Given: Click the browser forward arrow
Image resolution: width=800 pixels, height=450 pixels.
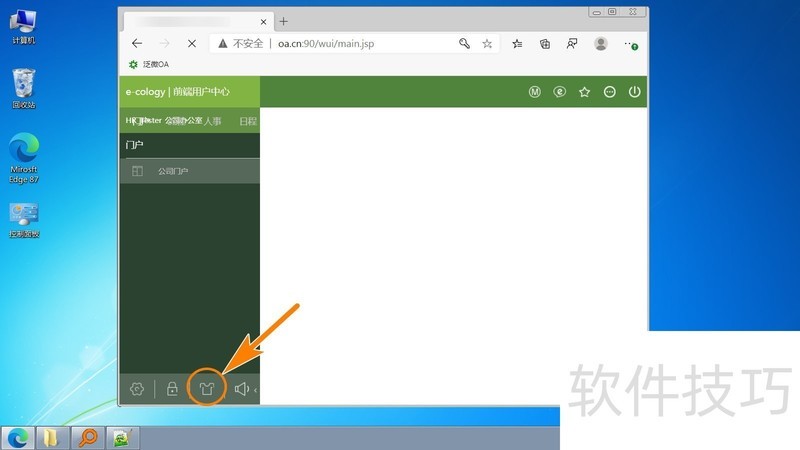Looking at the screenshot, I should 164,43.
